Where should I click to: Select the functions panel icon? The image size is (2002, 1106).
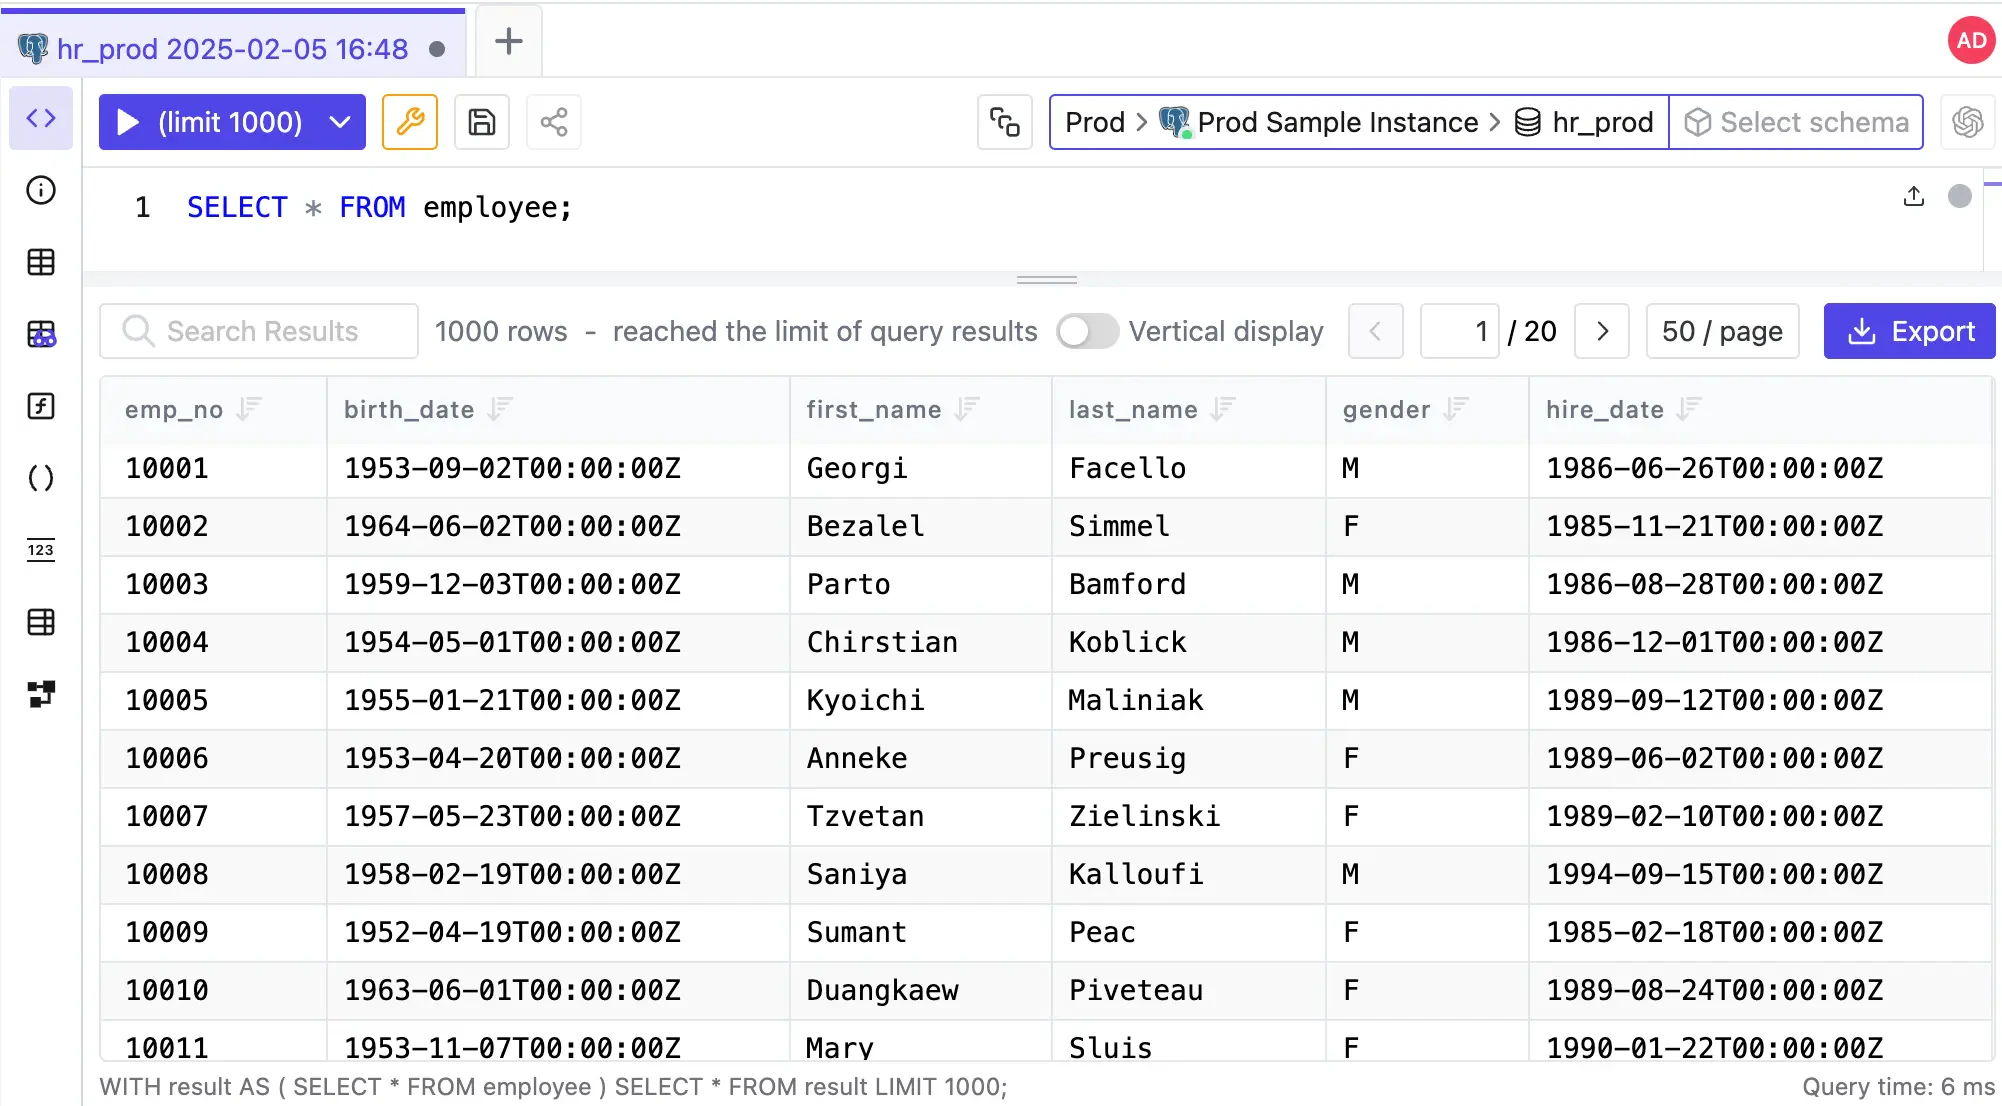(x=40, y=407)
